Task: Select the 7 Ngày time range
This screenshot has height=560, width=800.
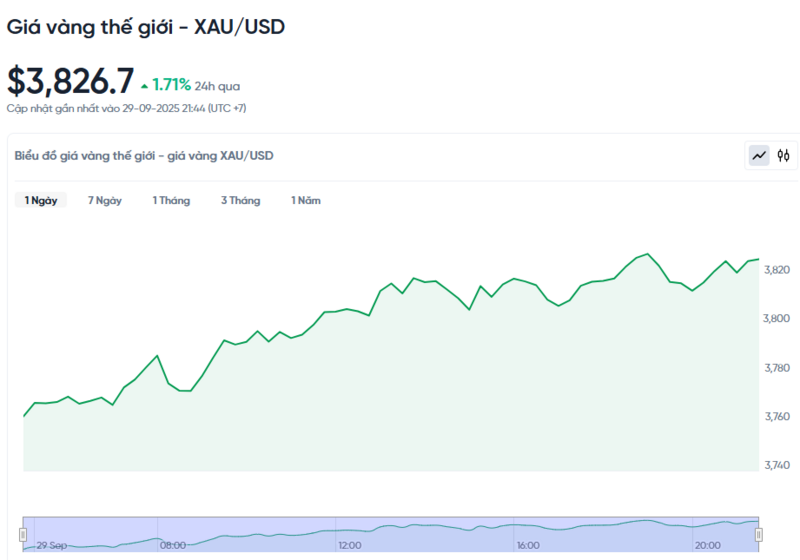Action: (x=105, y=200)
